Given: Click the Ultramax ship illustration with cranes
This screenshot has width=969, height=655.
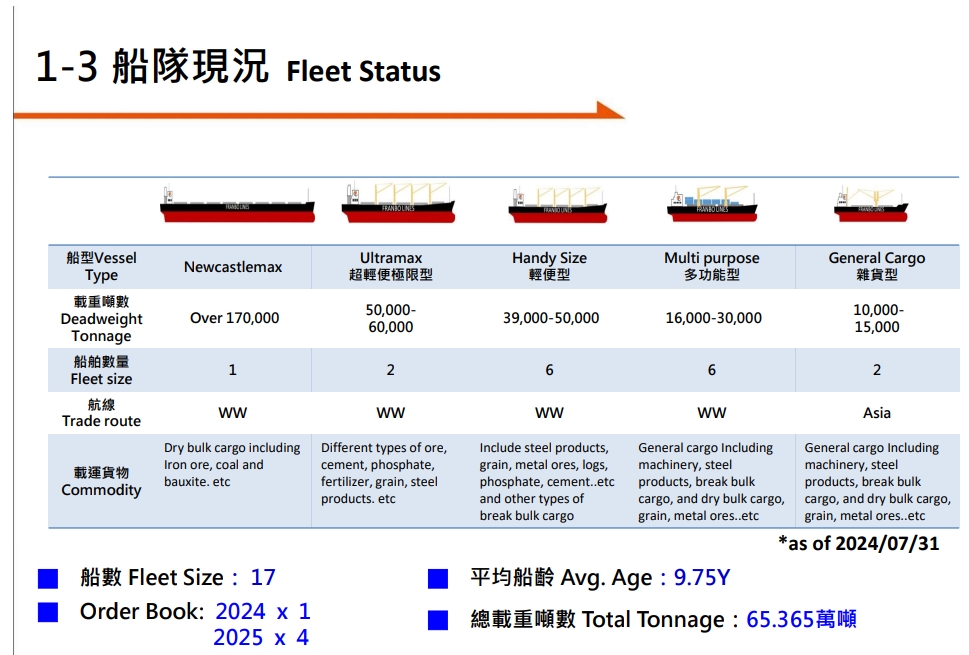Looking at the screenshot, I should (398, 203).
